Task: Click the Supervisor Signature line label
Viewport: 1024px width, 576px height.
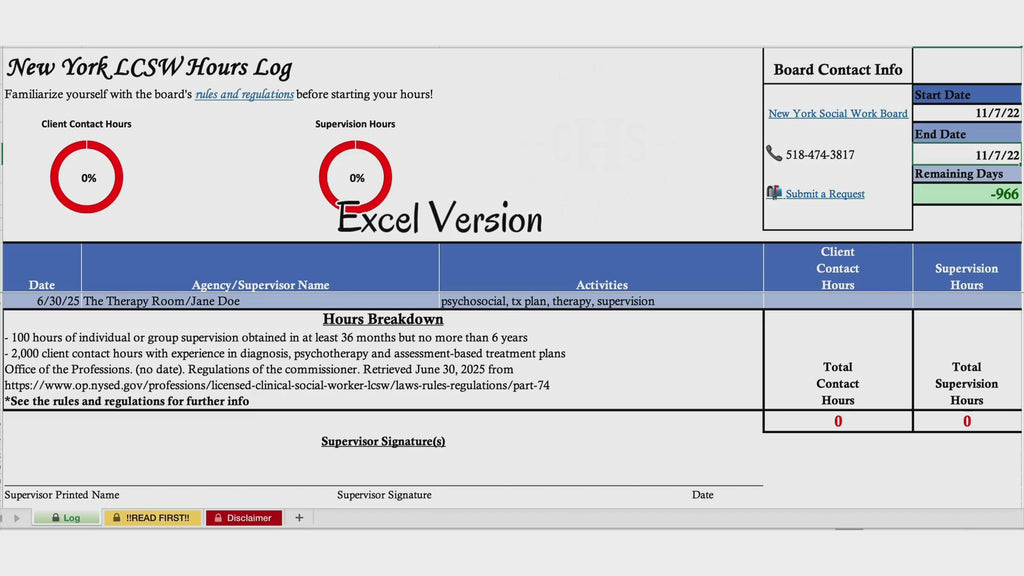Action: 384,495
